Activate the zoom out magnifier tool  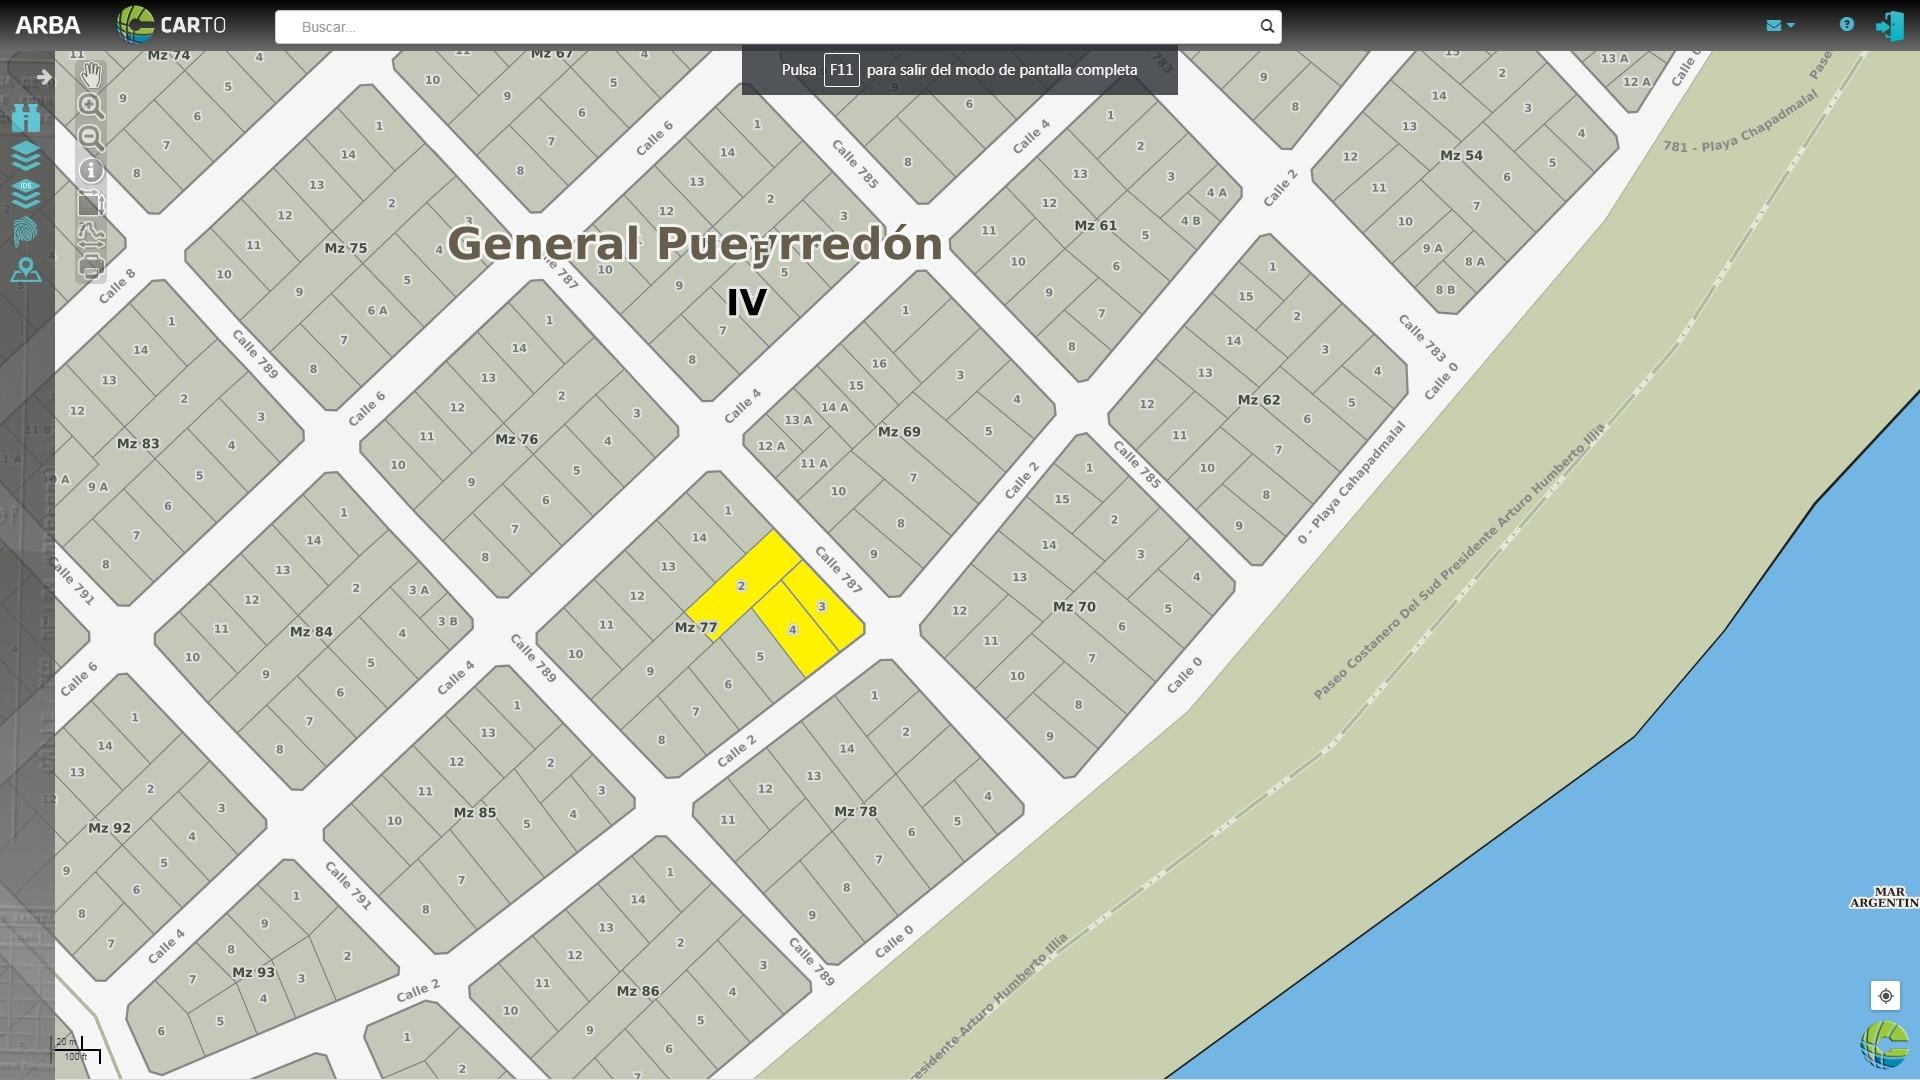coord(91,138)
